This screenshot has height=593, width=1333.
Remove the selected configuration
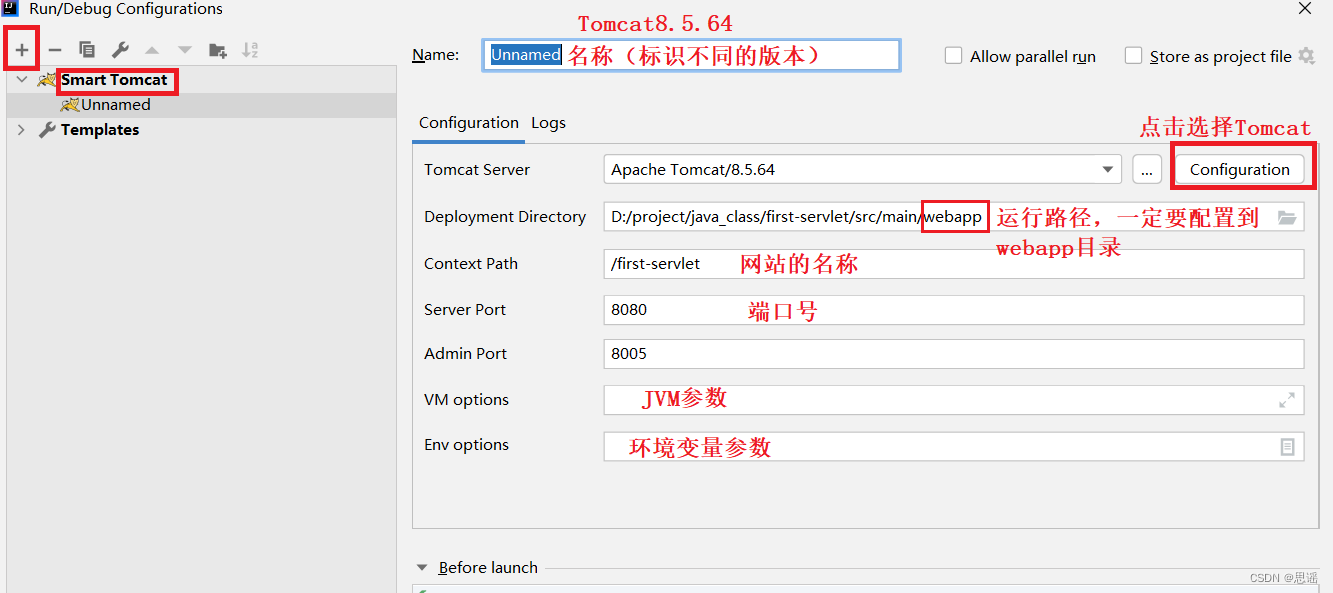coord(55,50)
